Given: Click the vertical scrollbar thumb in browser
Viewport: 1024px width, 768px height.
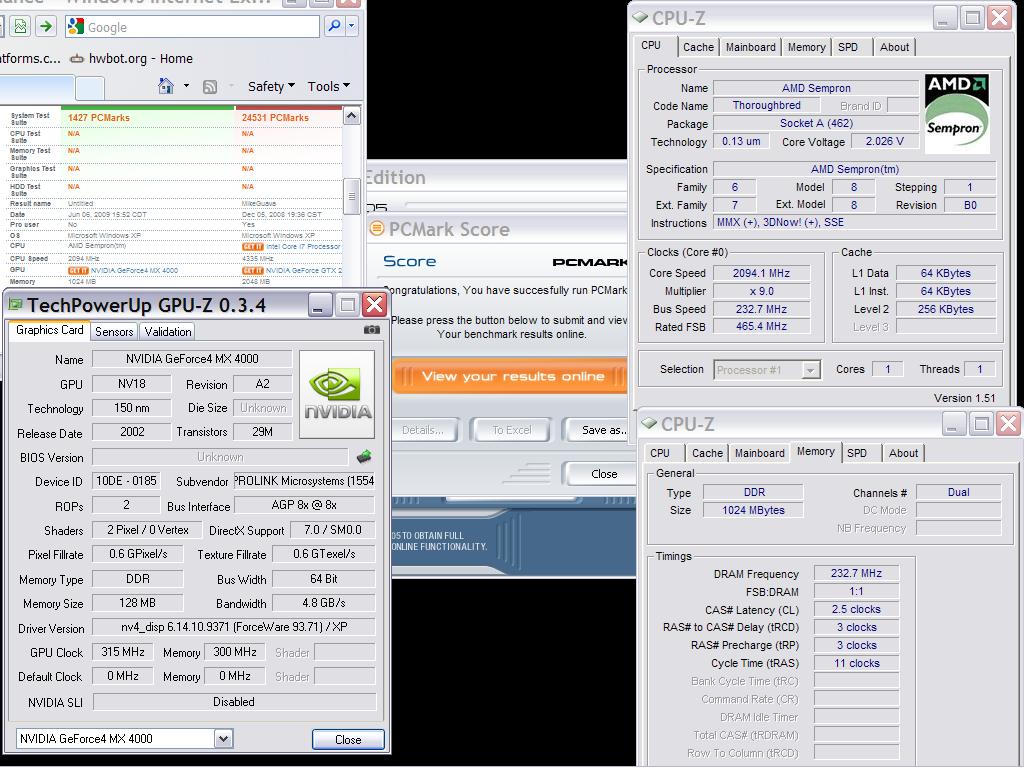Looking at the screenshot, I should coord(351,195).
